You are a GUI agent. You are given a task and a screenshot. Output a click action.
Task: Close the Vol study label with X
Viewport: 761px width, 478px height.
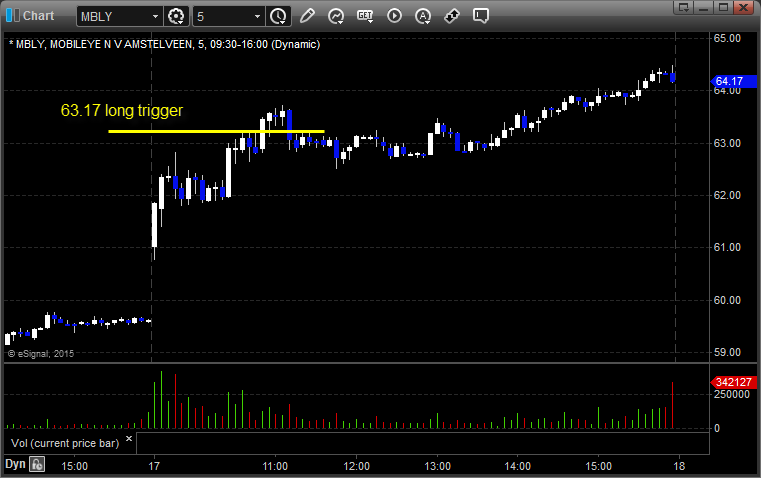pos(129,439)
